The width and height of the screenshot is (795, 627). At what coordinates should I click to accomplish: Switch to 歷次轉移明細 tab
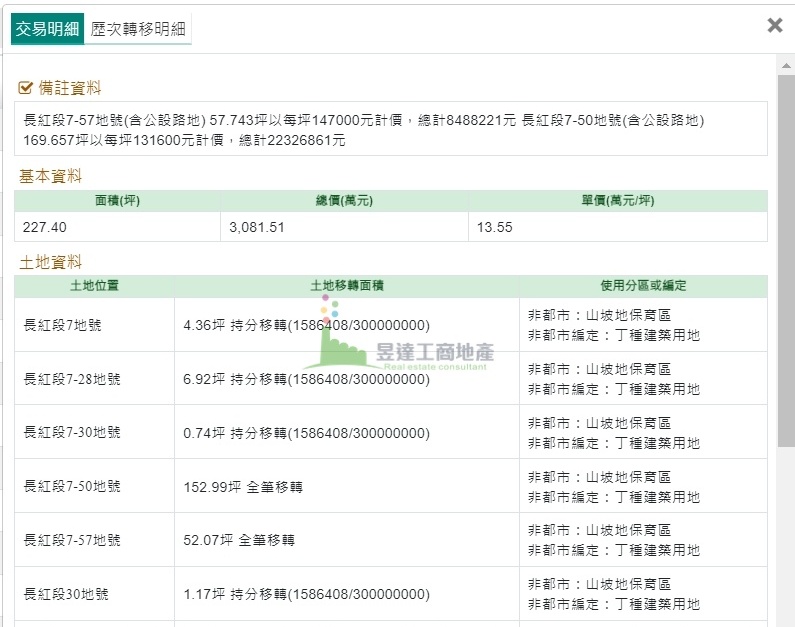coord(138,29)
